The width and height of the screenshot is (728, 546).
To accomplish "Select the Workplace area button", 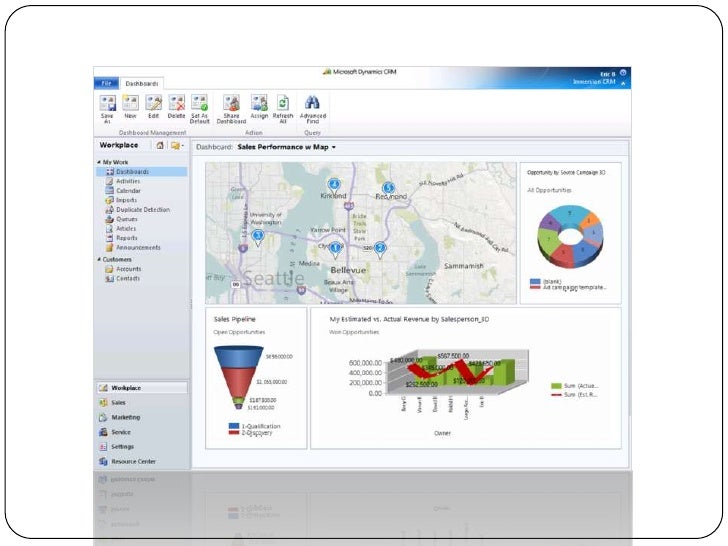I will 142,388.
